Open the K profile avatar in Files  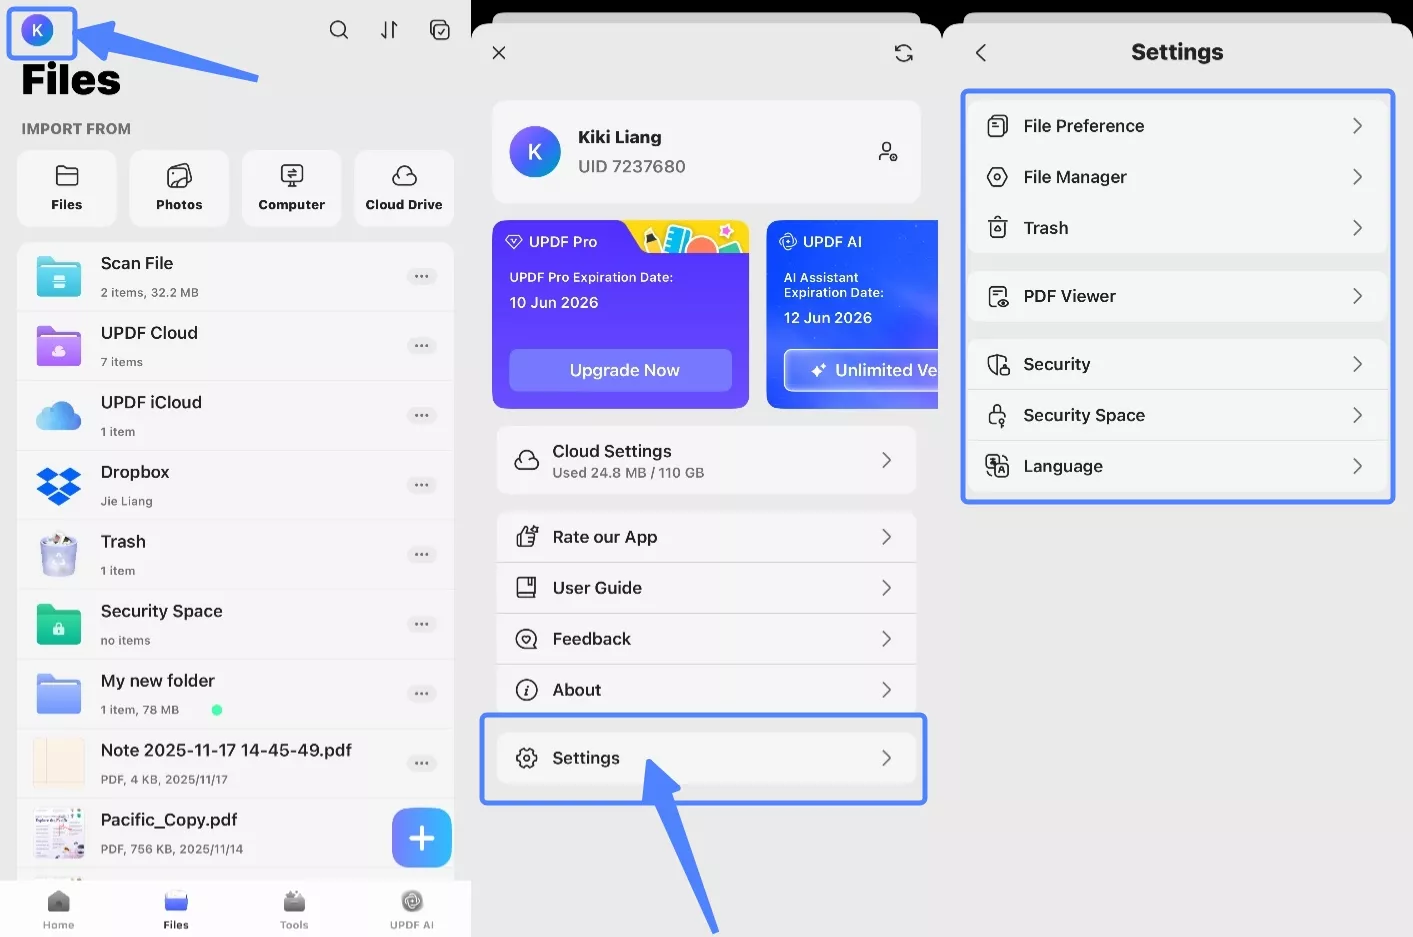[x=38, y=30]
